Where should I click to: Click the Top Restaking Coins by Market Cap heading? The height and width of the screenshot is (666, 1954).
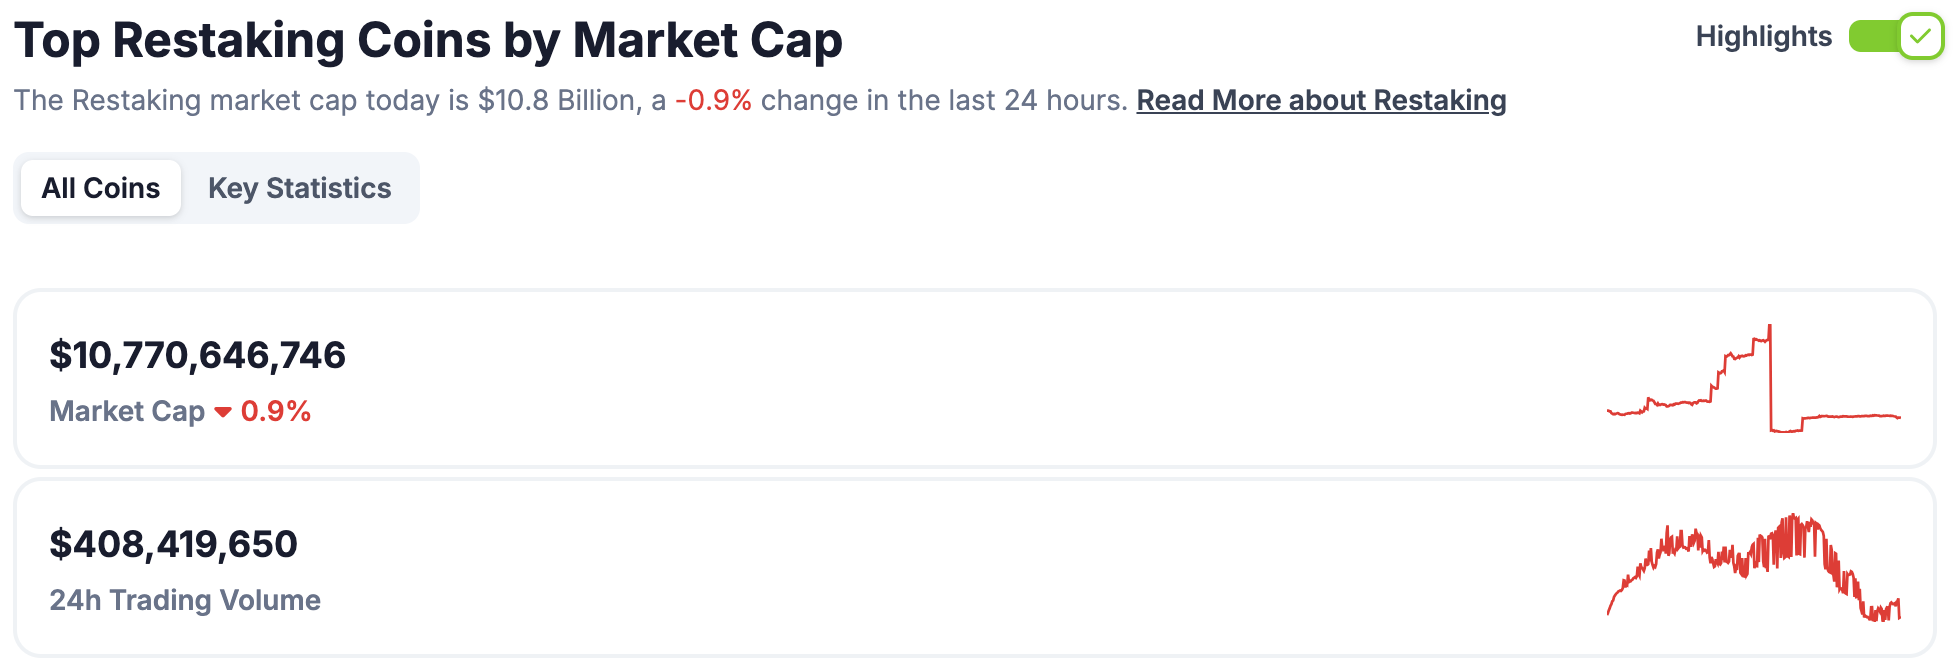428,42
